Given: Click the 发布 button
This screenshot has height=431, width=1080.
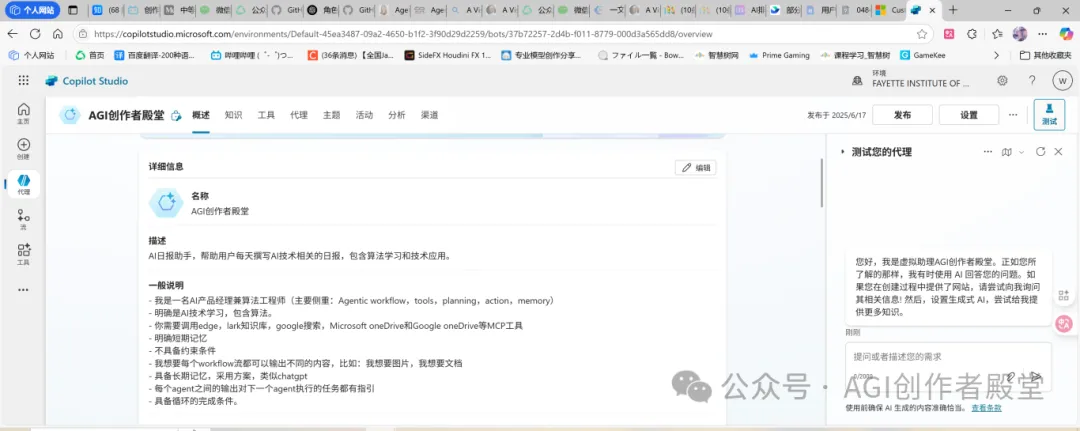Looking at the screenshot, I should pyautogui.click(x=902, y=115).
